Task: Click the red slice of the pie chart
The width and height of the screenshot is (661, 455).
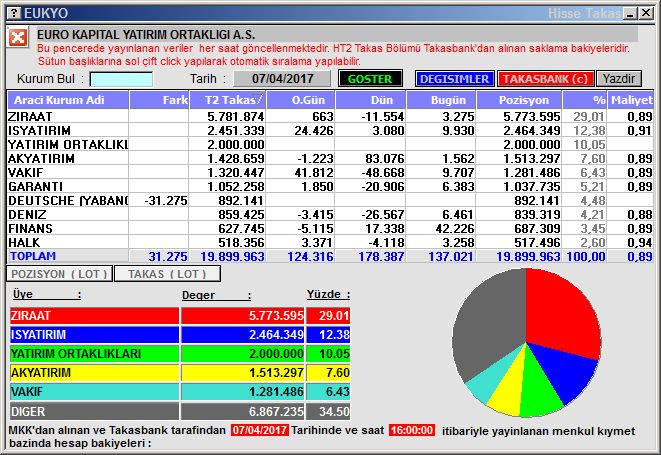Action: click(x=561, y=312)
